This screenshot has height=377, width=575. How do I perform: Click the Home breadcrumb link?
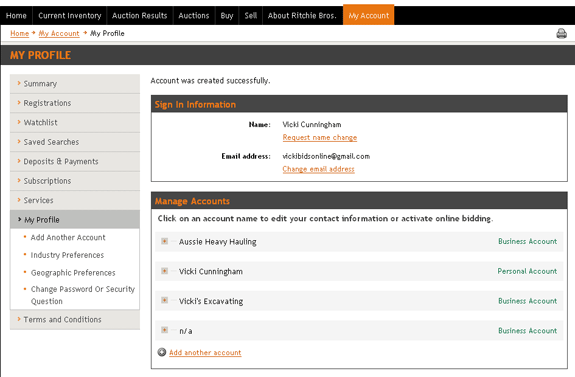tap(19, 33)
